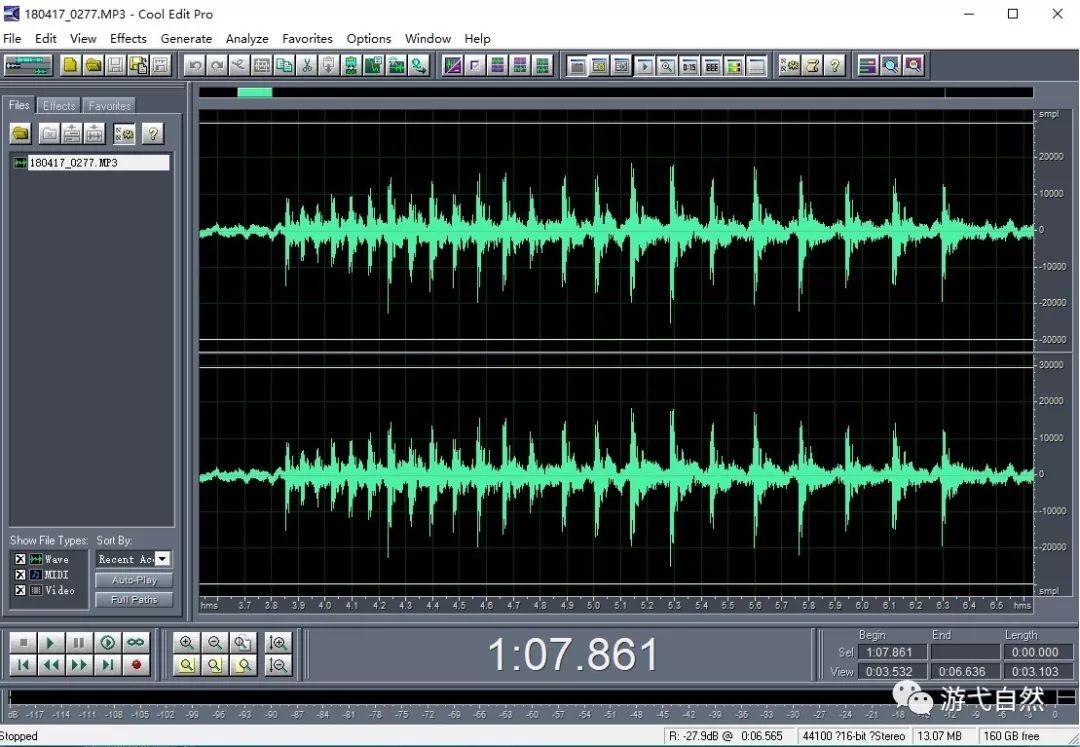Open the Favorites menu
Image resolution: width=1080 pixels, height=747 pixels.
point(307,39)
